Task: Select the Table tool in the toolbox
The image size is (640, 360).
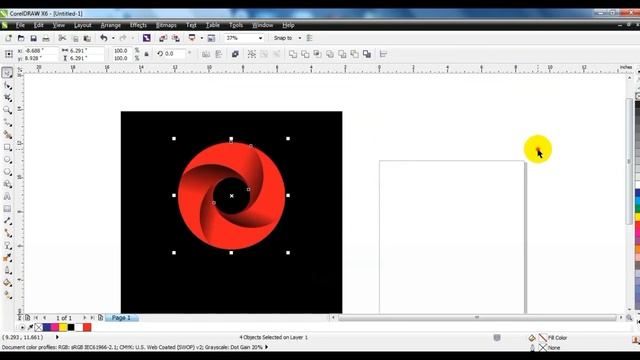Action: [x=7, y=209]
